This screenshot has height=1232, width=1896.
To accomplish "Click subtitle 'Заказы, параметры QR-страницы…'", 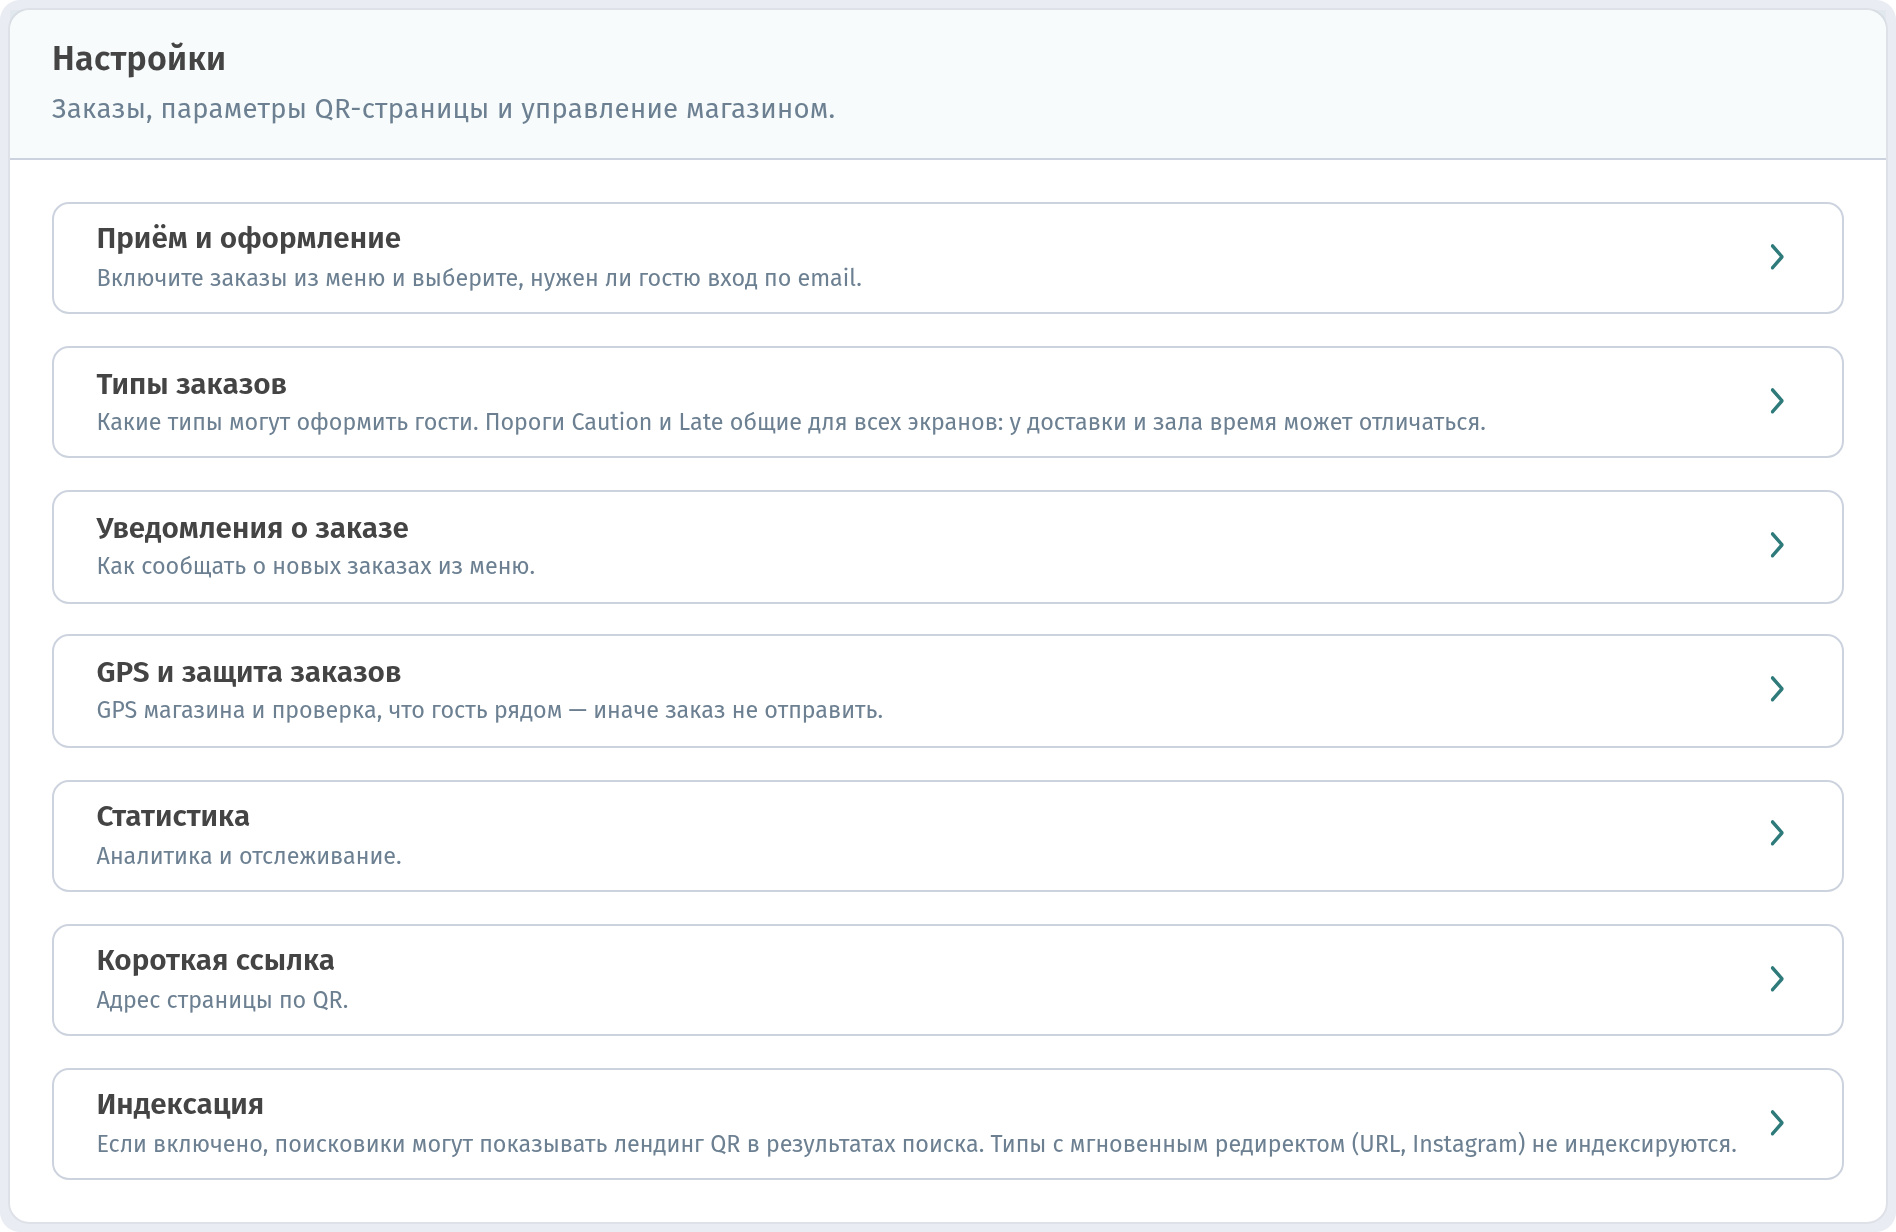I will 443,109.
